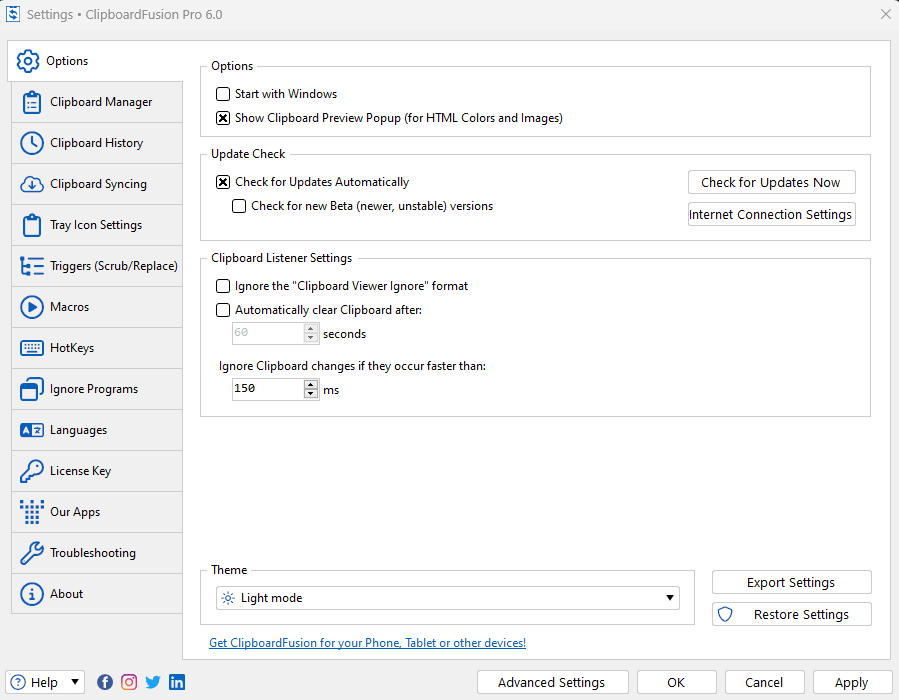Tick Ignore the Clipboard Viewer Ignore format
The height and width of the screenshot is (700, 899).
click(223, 286)
